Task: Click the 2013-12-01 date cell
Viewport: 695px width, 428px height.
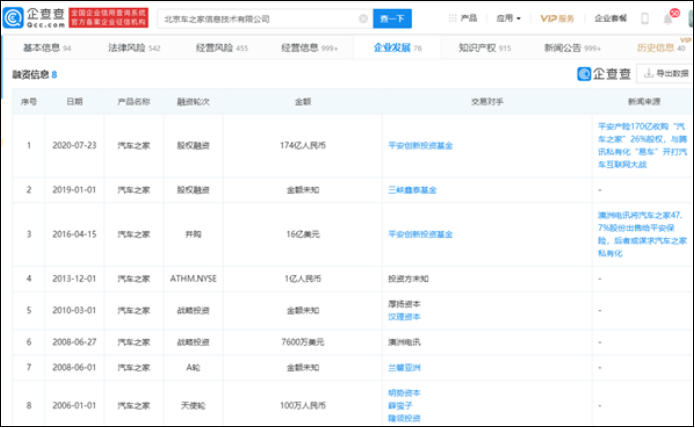Action: (x=74, y=279)
